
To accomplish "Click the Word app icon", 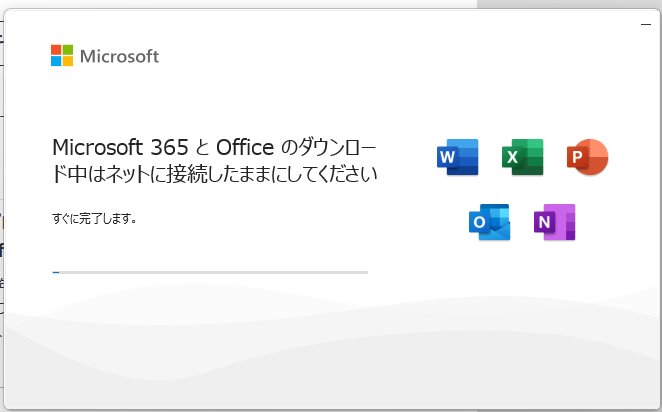I will click(458, 157).
